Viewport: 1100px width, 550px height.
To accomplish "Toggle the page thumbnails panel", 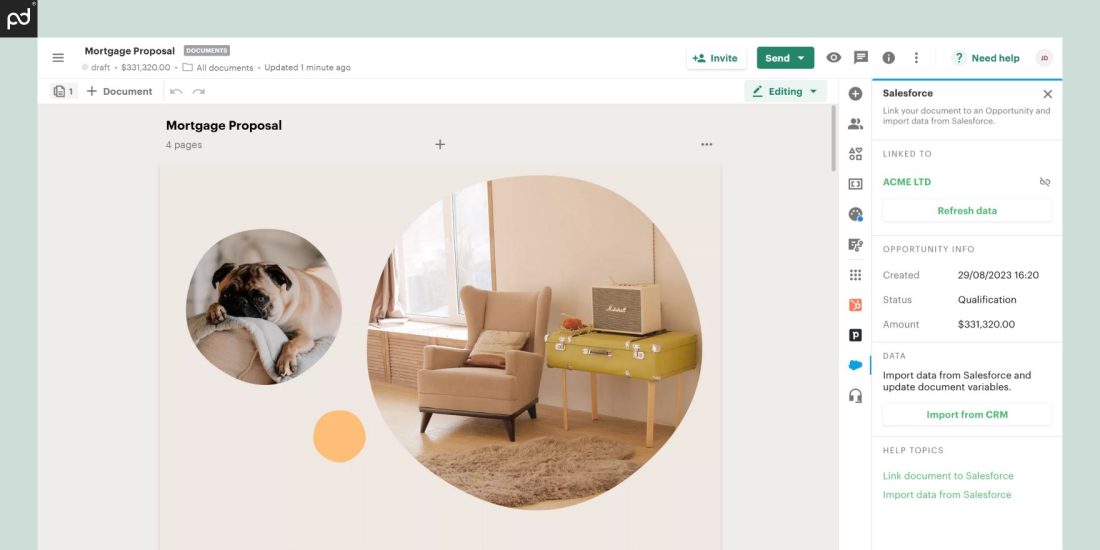I will point(64,91).
